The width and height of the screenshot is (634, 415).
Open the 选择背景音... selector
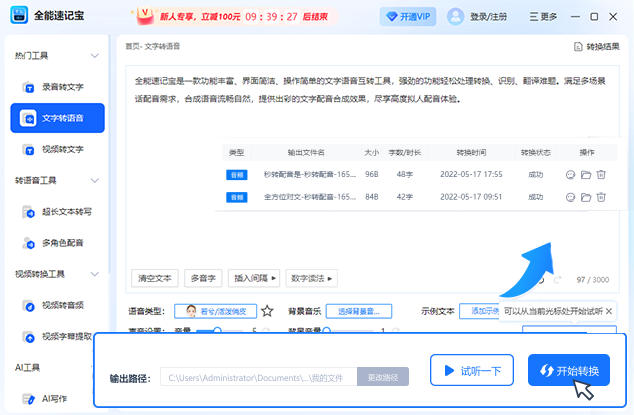(359, 311)
